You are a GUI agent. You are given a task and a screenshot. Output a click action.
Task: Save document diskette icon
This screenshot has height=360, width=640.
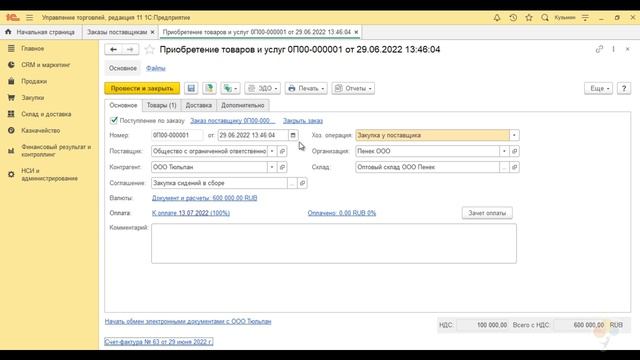click(191, 89)
